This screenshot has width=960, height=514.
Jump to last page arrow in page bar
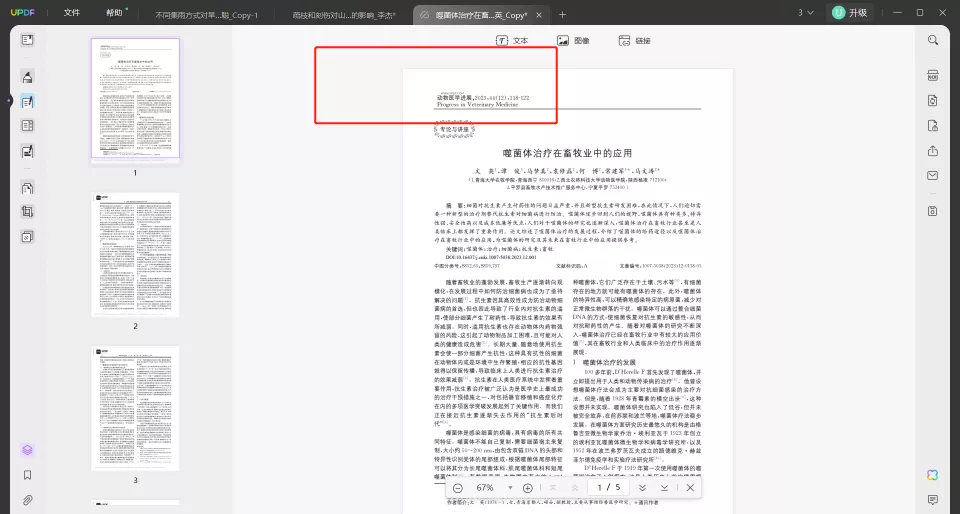[x=664, y=488]
